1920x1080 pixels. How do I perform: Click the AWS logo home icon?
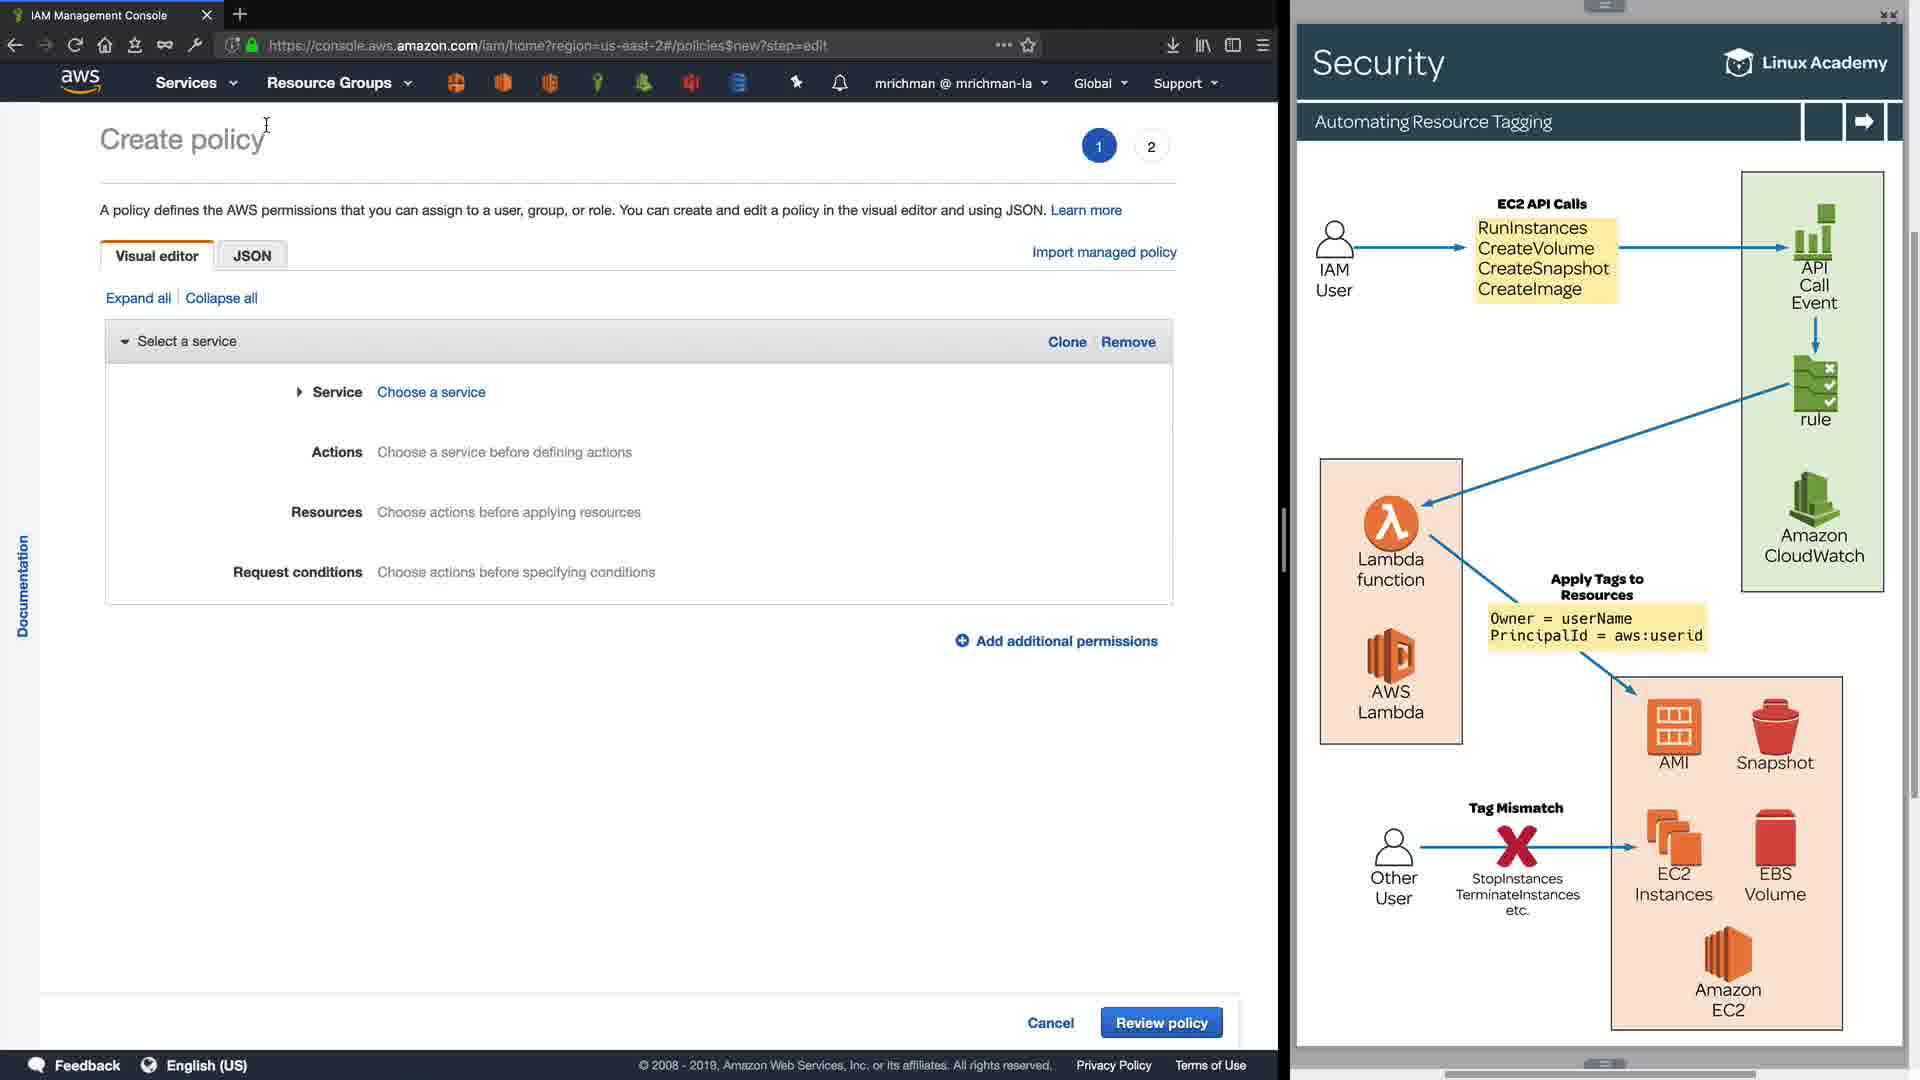pyautogui.click(x=80, y=82)
